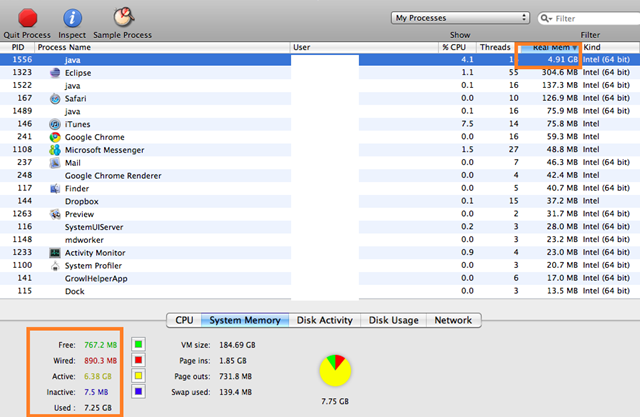Select the Dropbox process row
Screen dimensions: 640x417
[320, 201]
